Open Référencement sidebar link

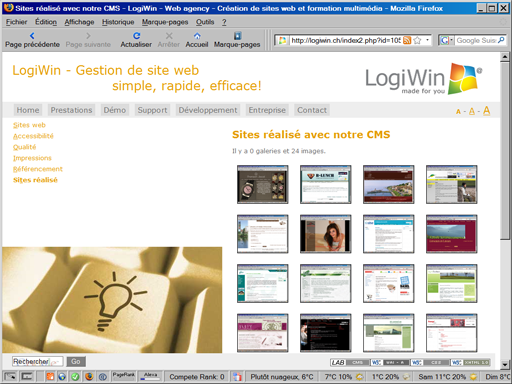pos(38,169)
